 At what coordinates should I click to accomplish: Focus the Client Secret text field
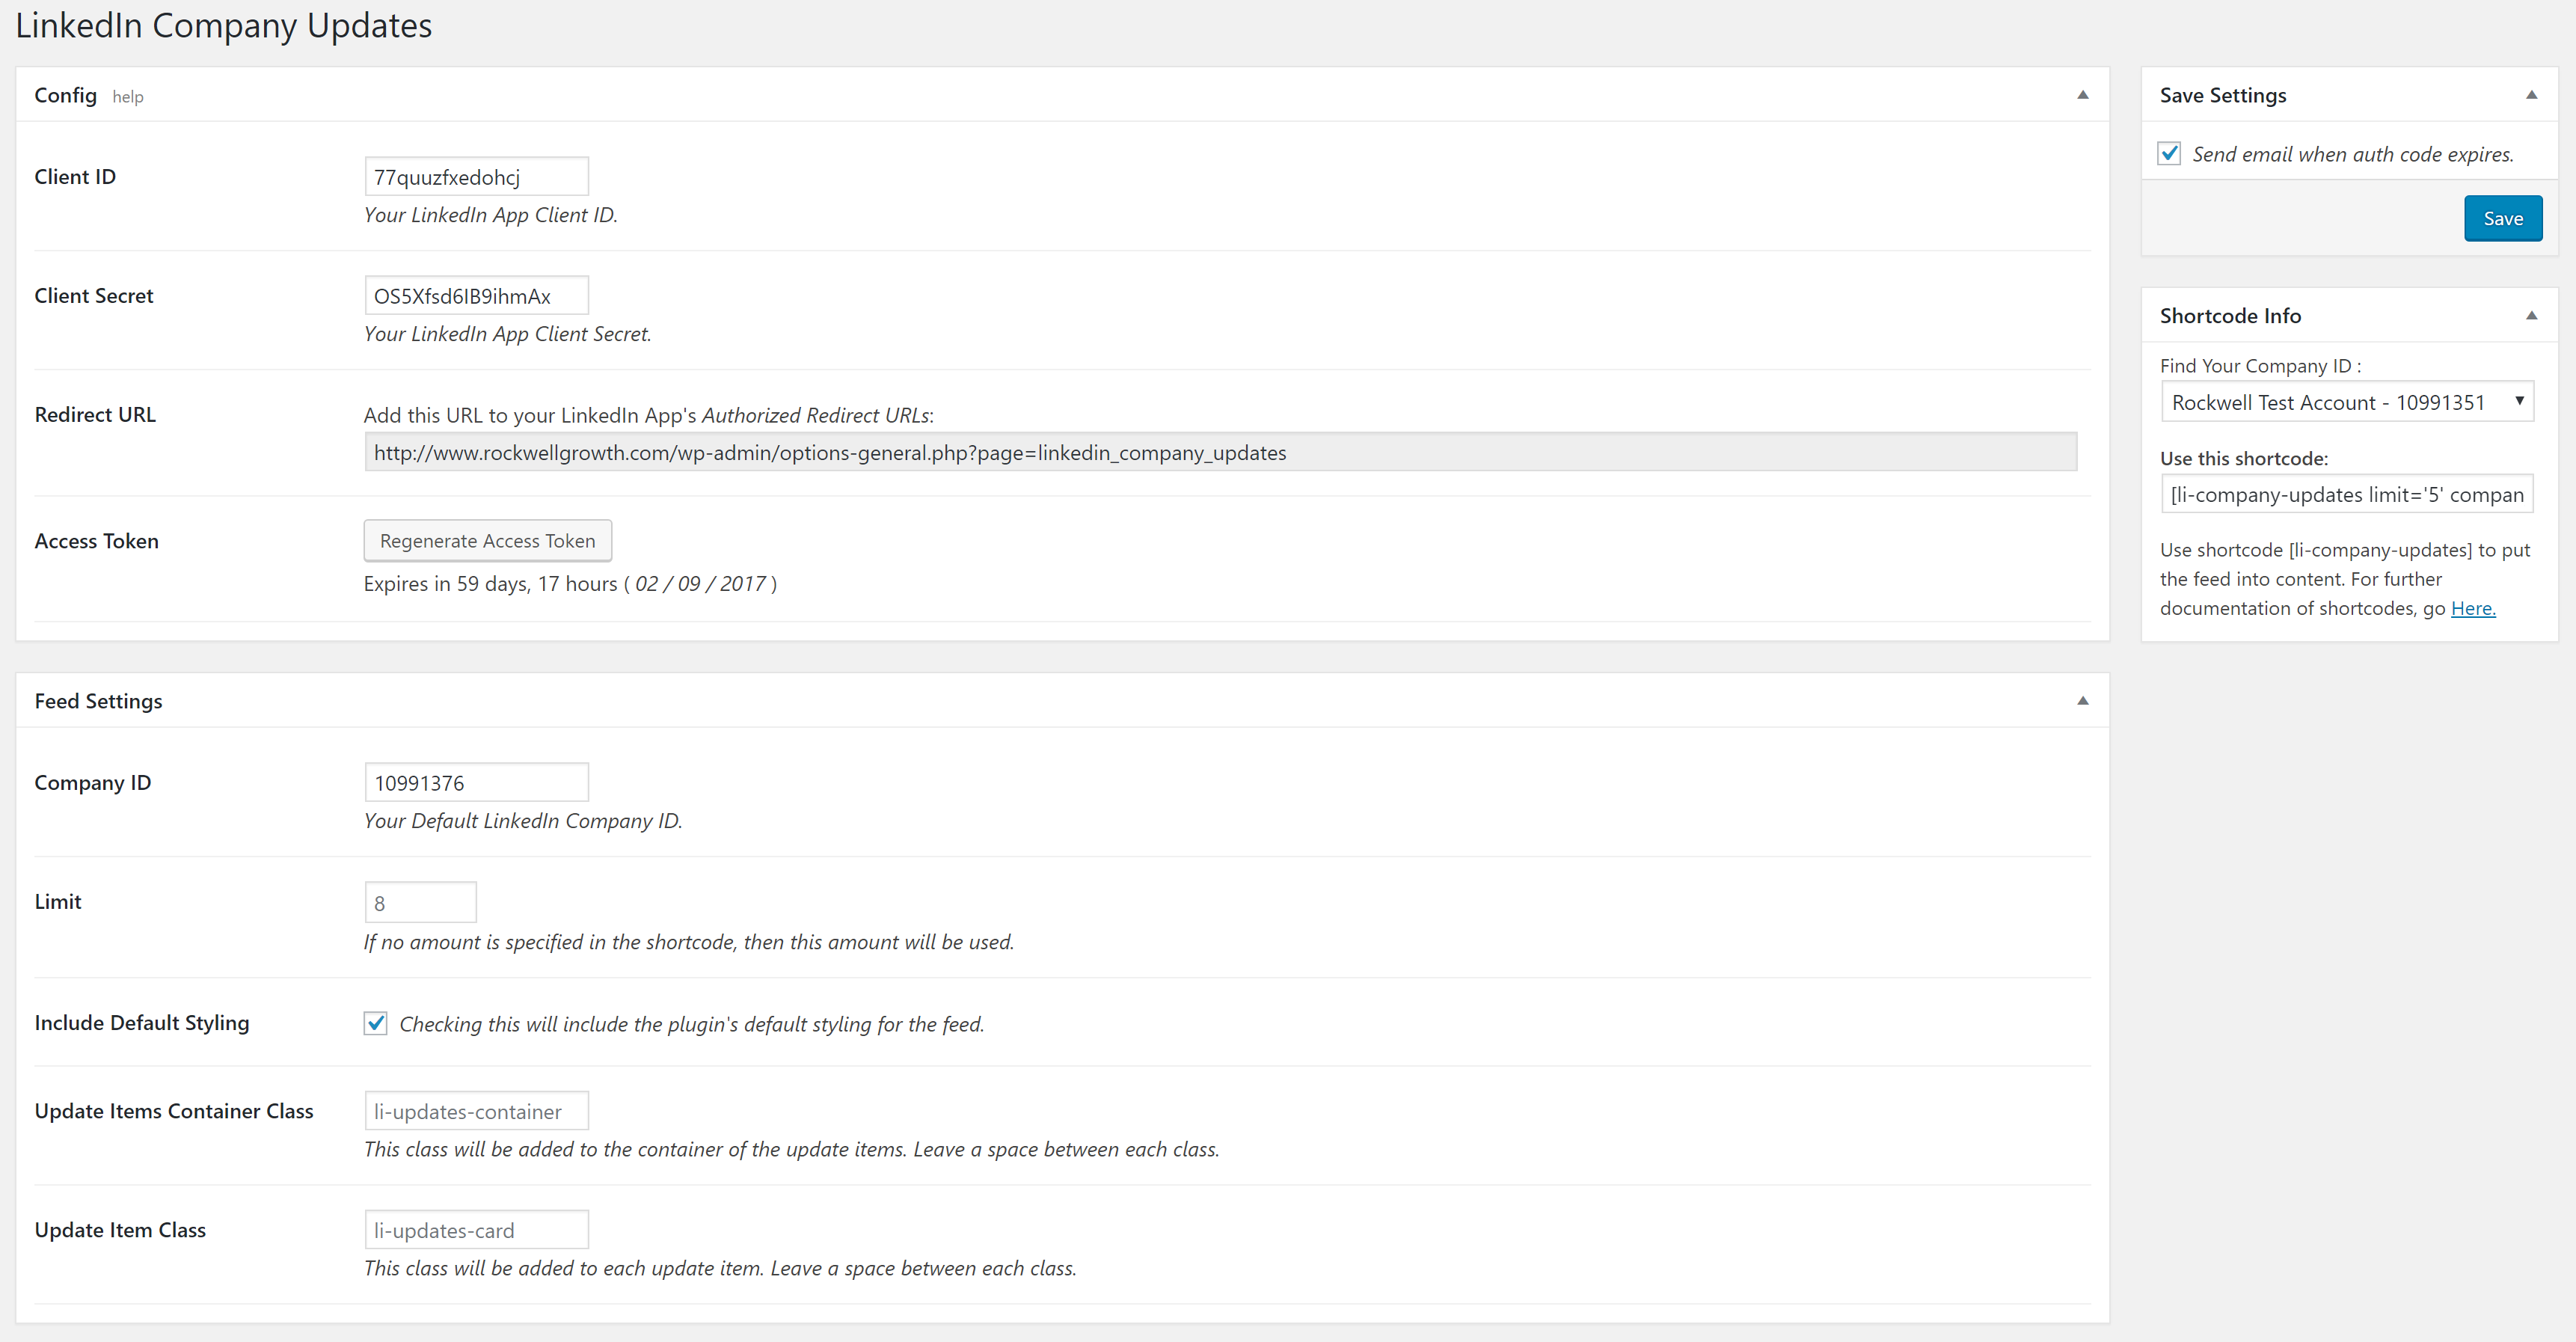point(476,296)
